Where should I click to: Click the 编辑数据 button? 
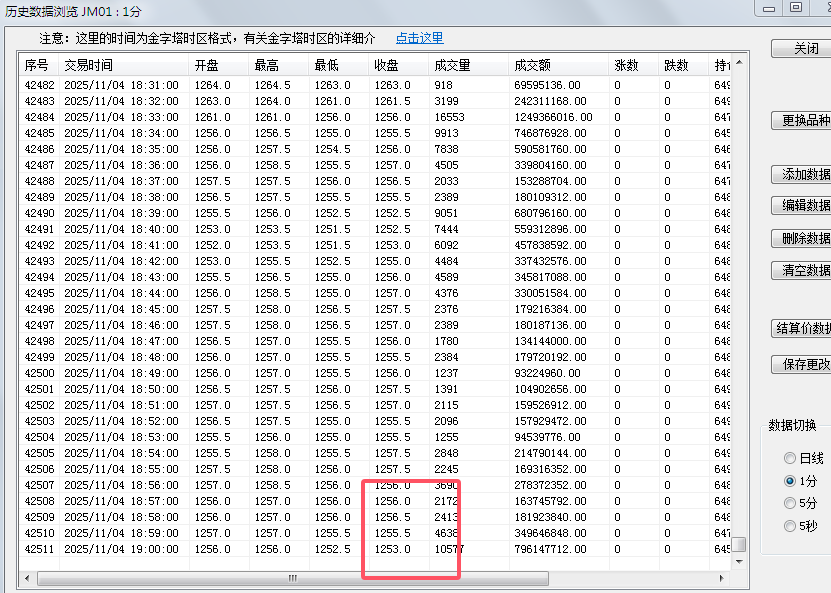click(x=803, y=205)
